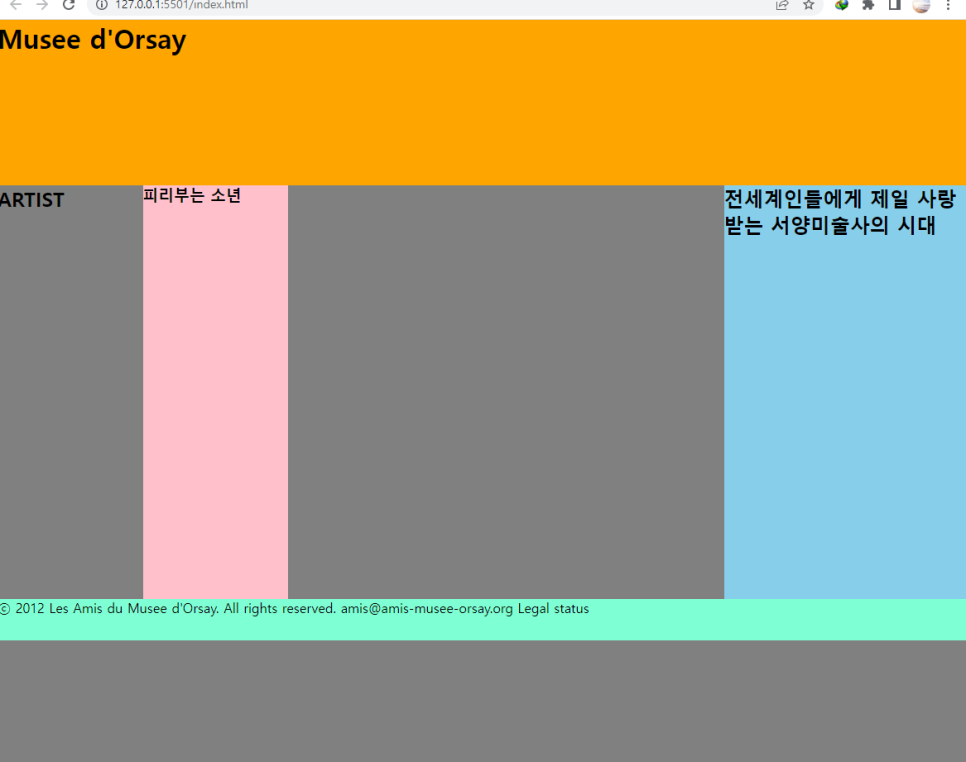Bookmark this page with the star icon
The image size is (966, 762).
[x=809, y=5]
